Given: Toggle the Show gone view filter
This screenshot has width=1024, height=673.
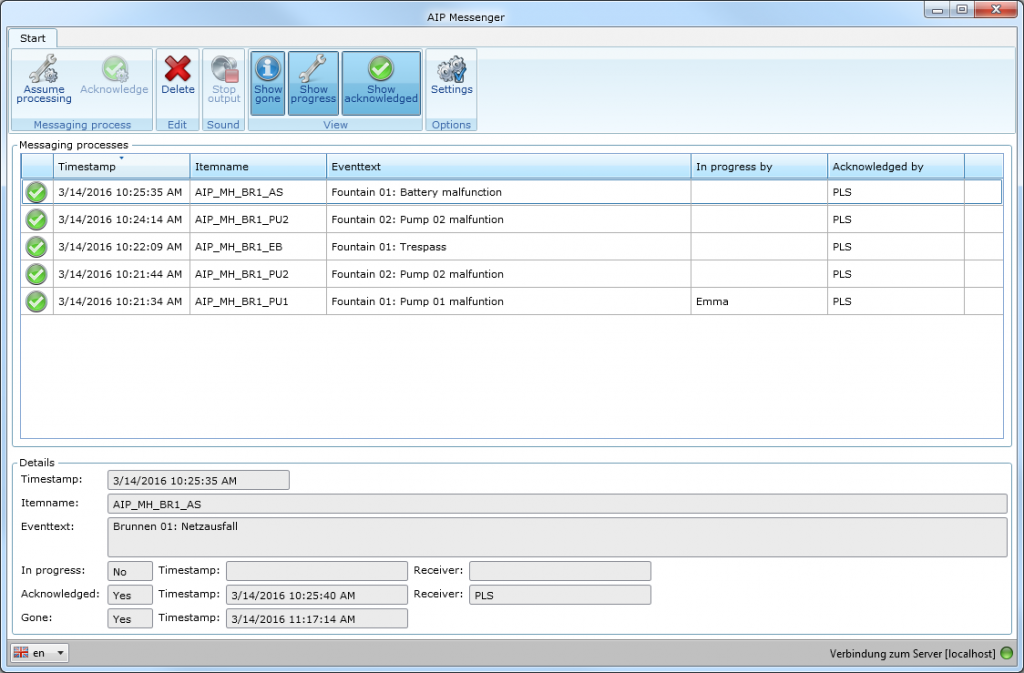Looking at the screenshot, I should pyautogui.click(x=268, y=82).
